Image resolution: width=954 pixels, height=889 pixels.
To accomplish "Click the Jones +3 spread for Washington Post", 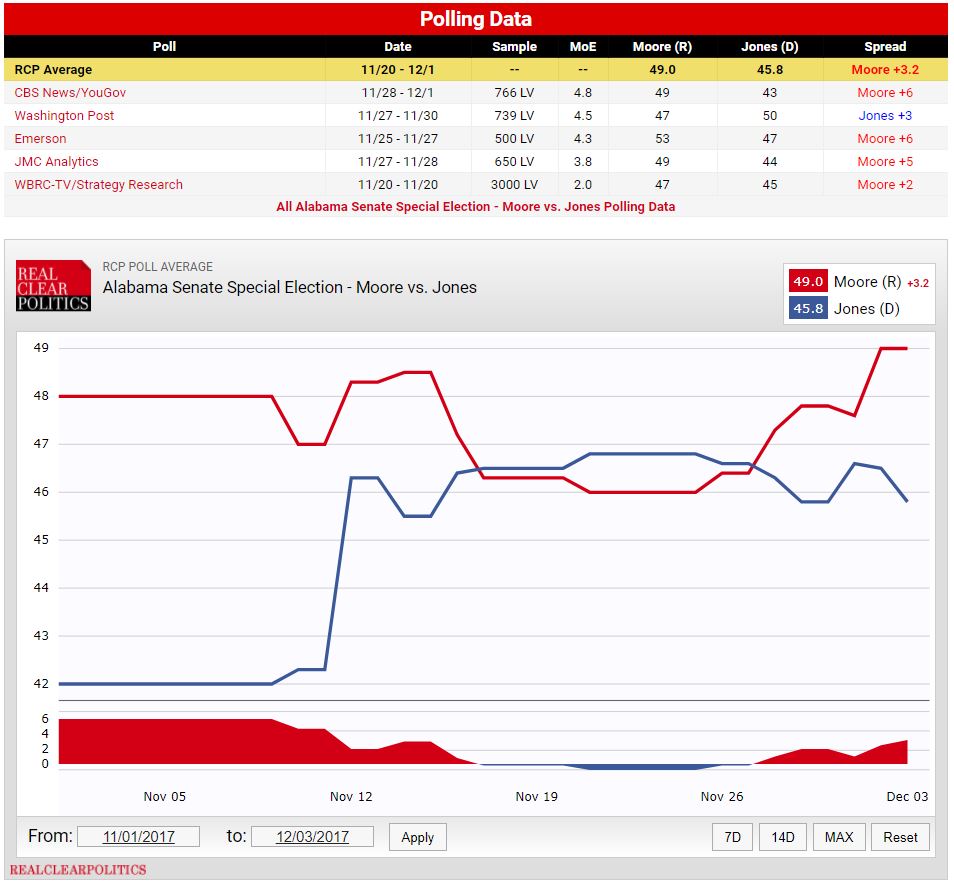I will point(885,116).
